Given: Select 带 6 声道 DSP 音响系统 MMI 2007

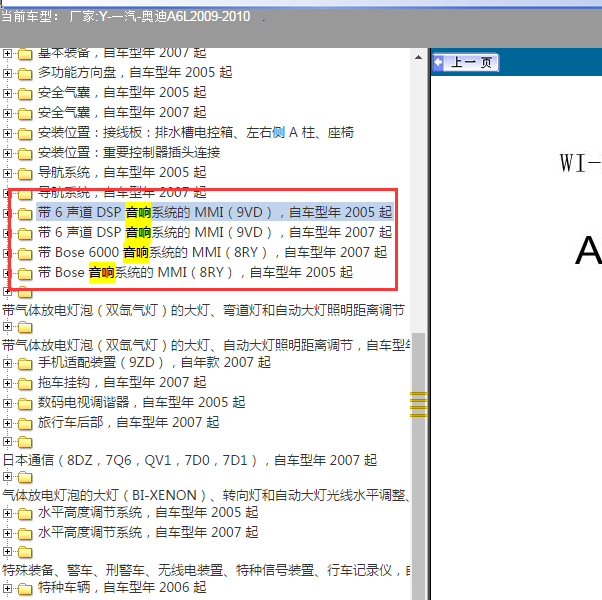Looking at the screenshot, I should coord(215,233).
